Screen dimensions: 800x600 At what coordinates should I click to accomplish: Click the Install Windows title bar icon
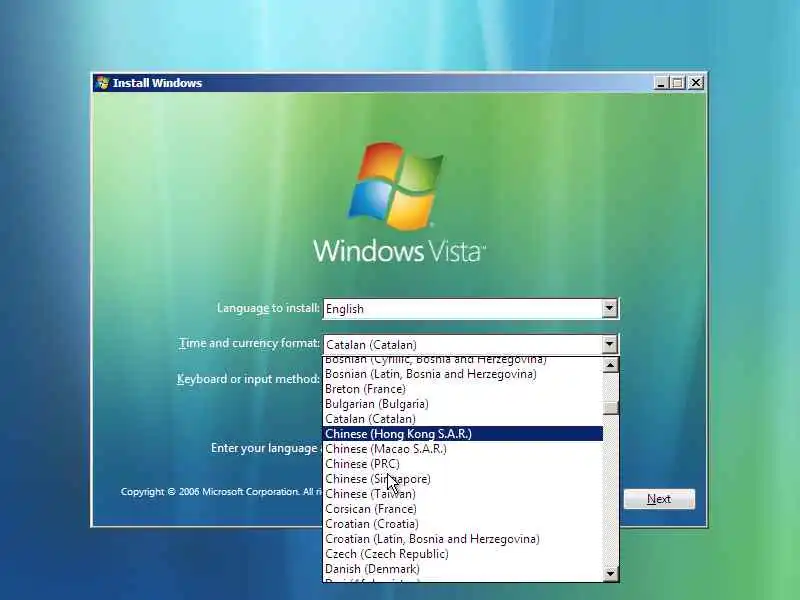click(x=103, y=83)
